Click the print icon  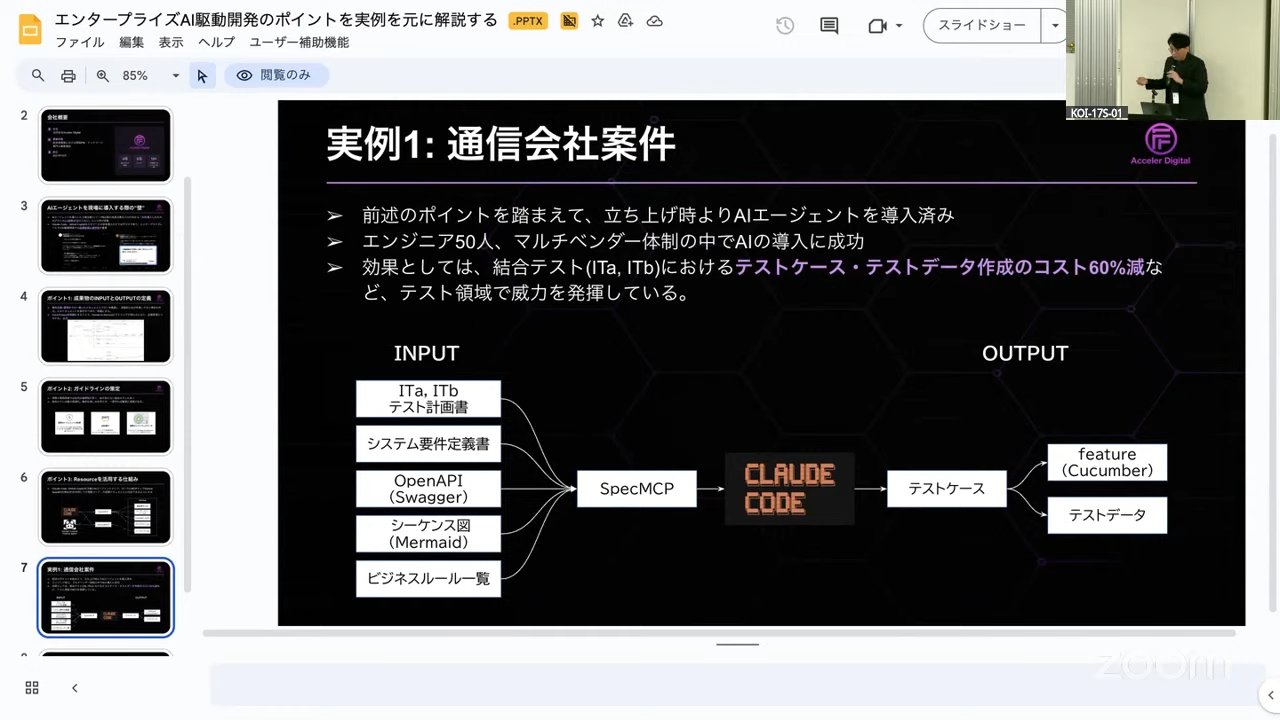[68, 76]
